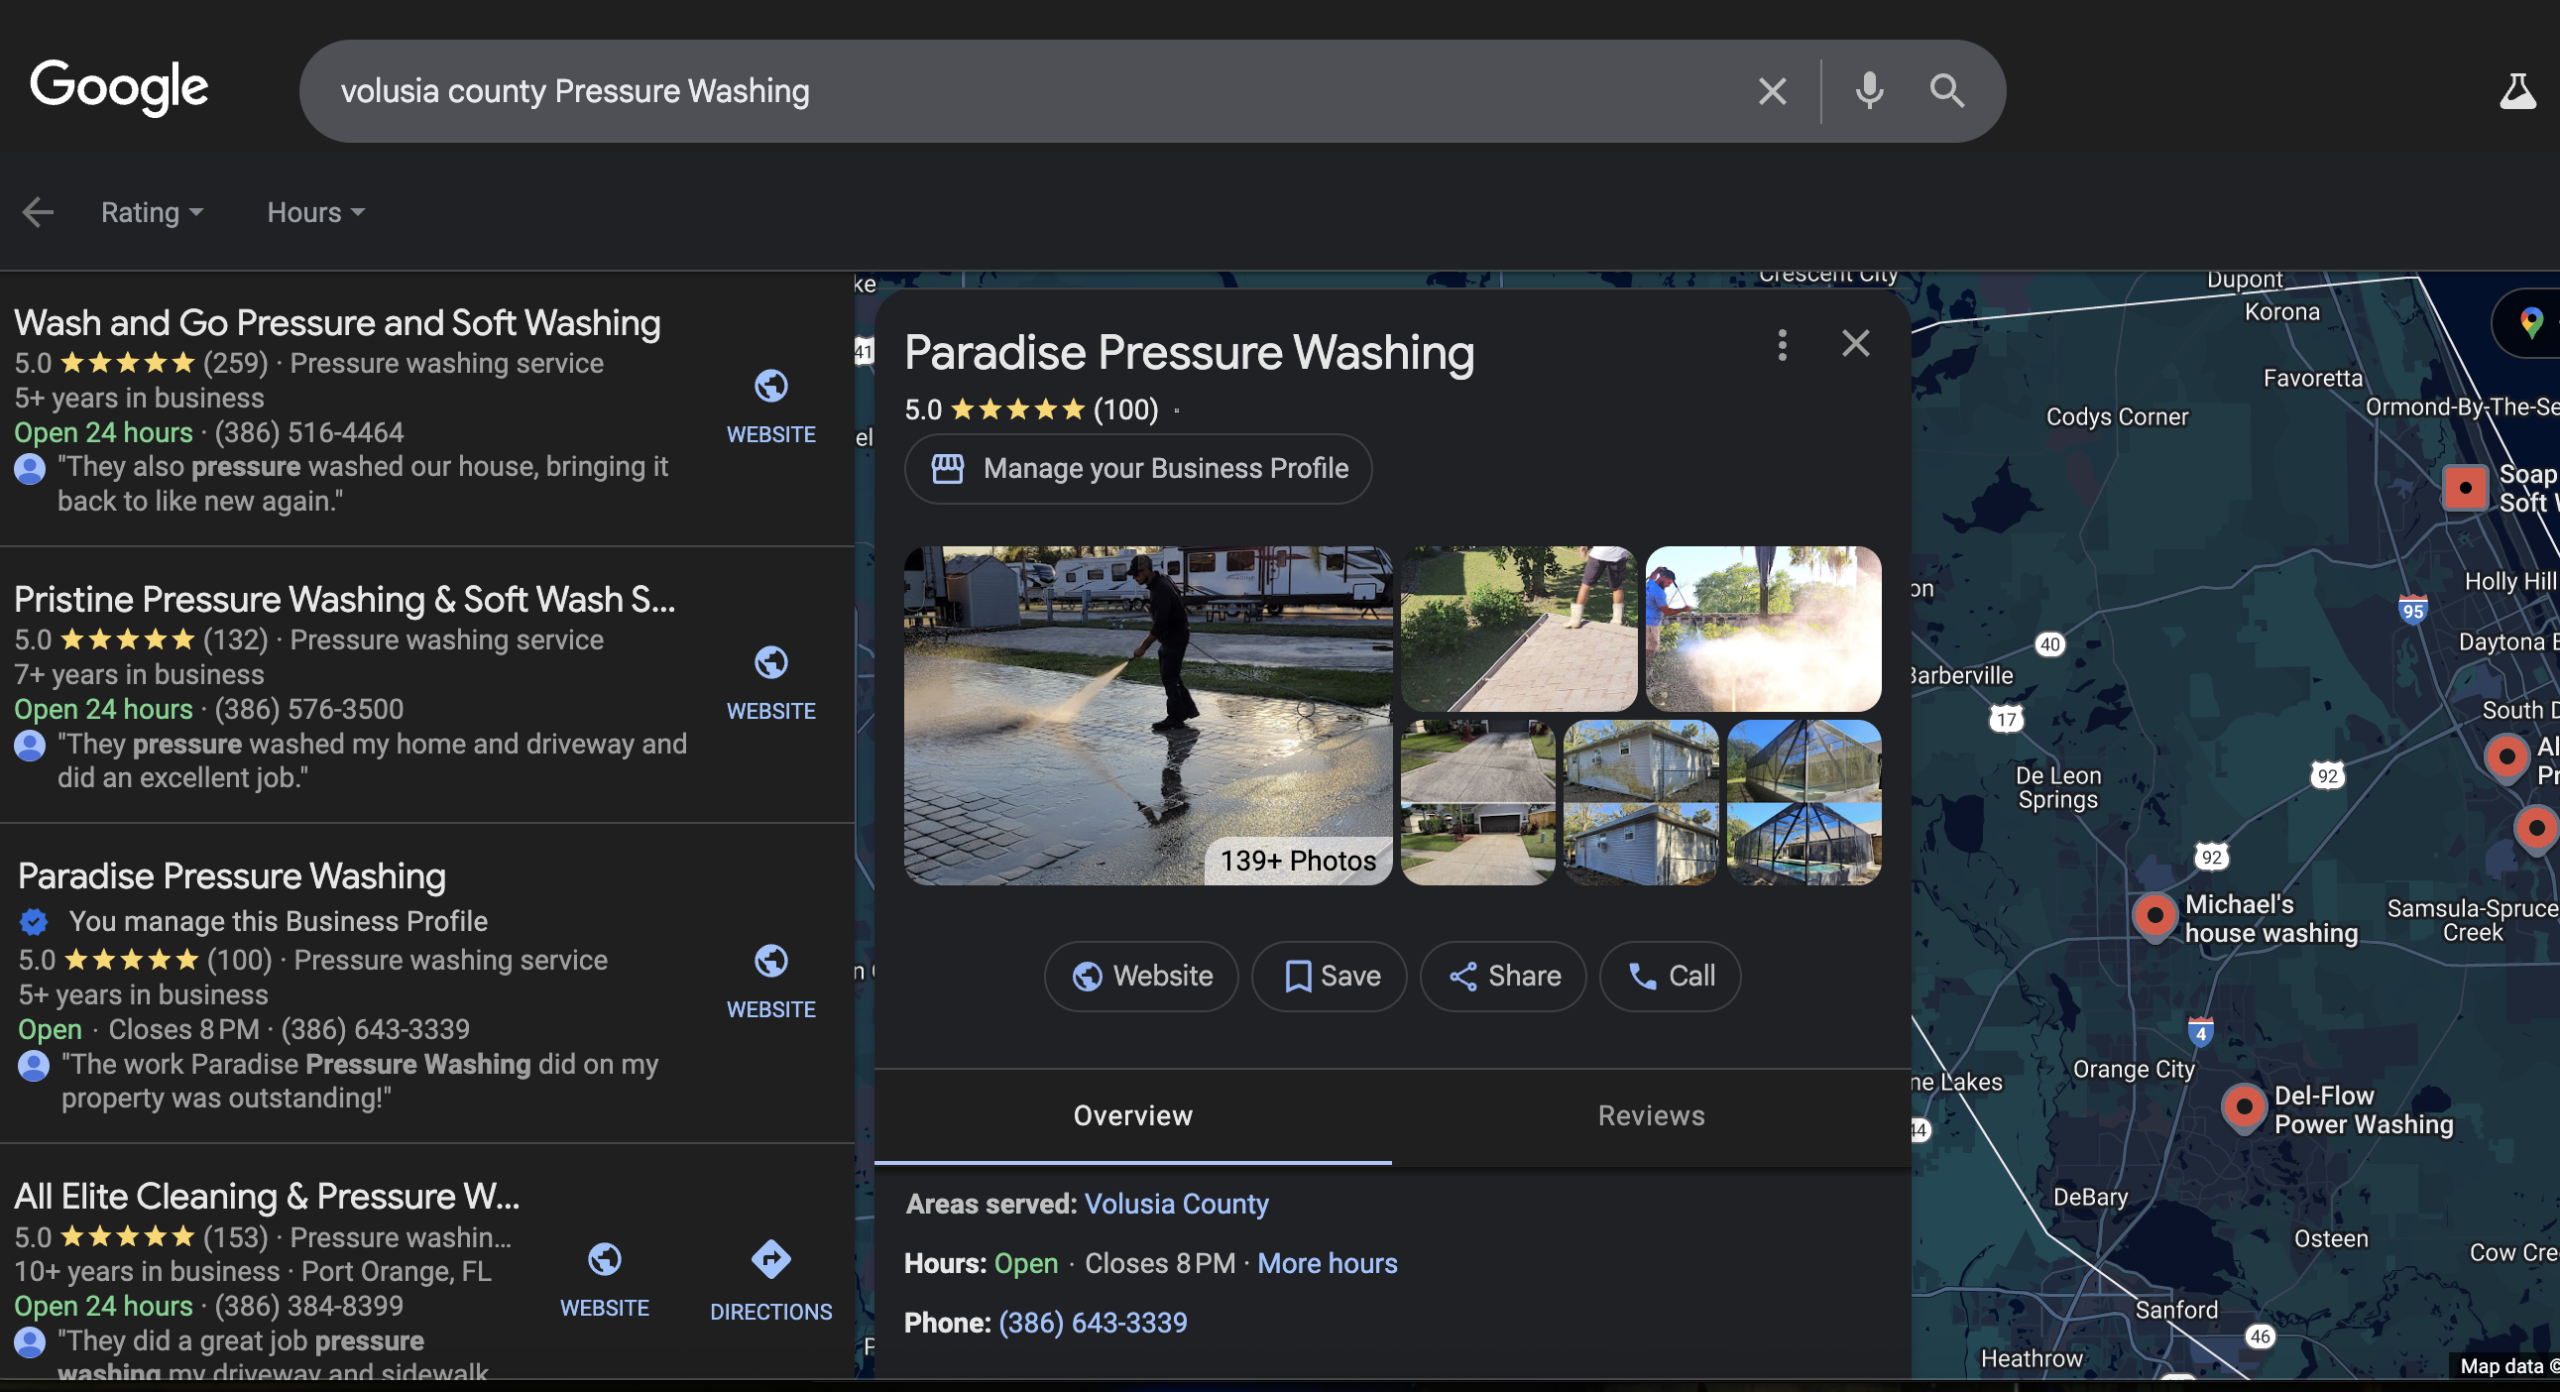Open the More hours link
2560x1392 pixels.
pyautogui.click(x=1327, y=1264)
